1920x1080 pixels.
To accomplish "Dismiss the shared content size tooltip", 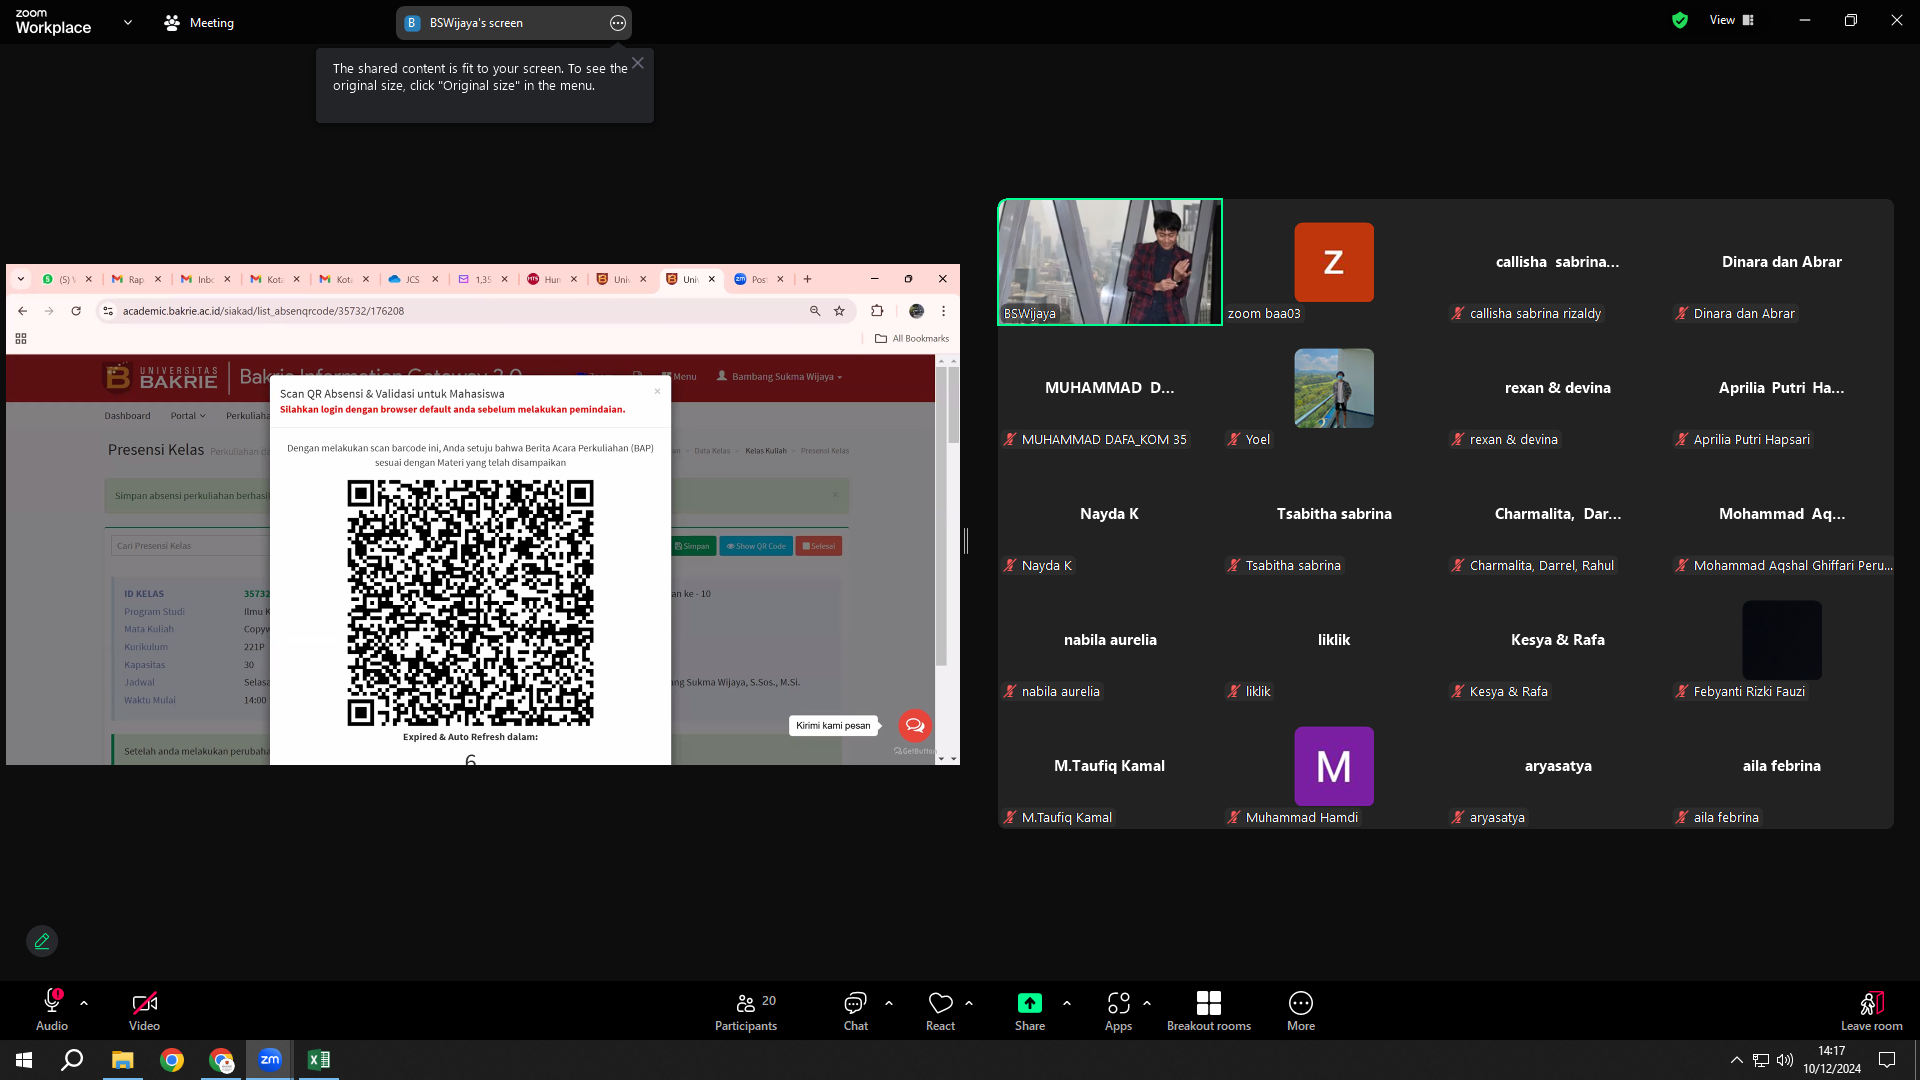I will [638, 63].
